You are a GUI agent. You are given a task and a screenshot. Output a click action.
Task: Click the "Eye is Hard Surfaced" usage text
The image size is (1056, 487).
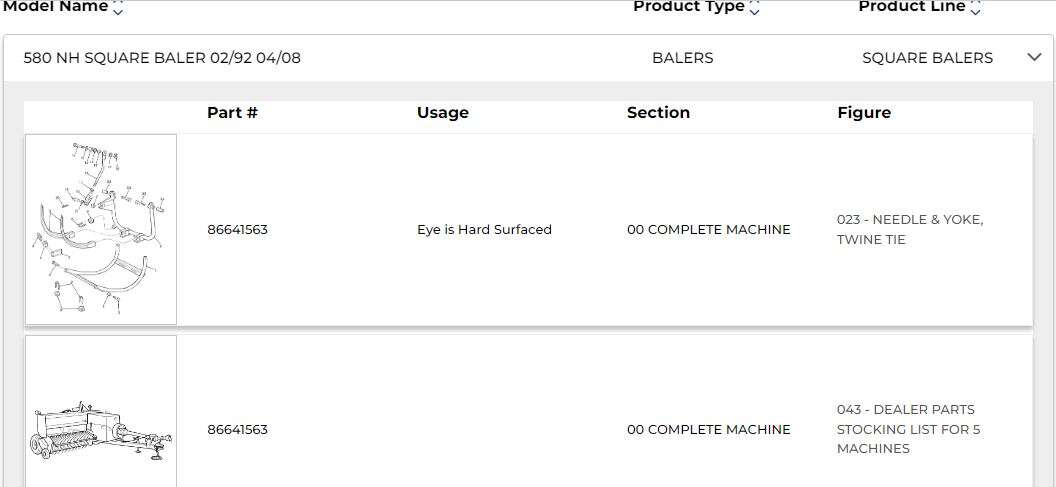[484, 229]
